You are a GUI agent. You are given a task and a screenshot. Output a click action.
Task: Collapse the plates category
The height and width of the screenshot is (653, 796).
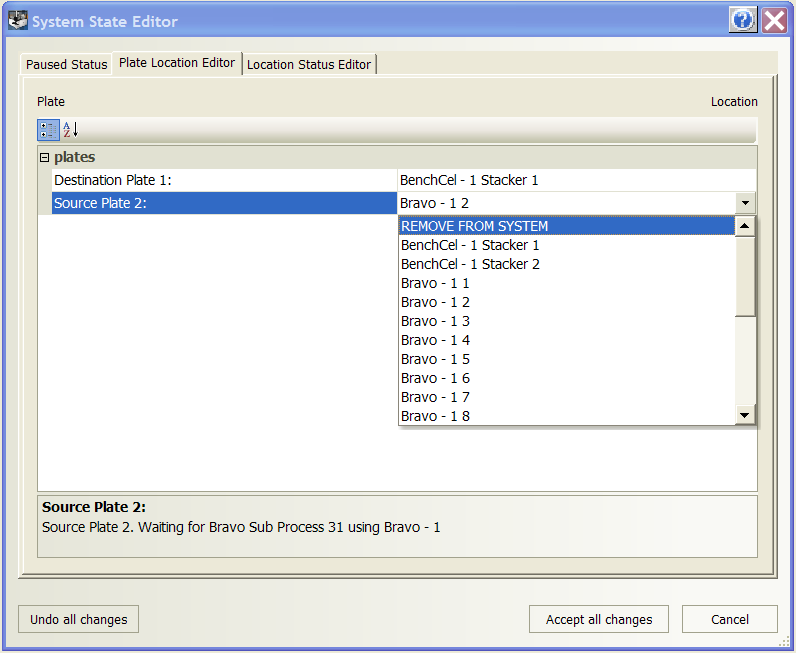pyautogui.click(x=44, y=158)
